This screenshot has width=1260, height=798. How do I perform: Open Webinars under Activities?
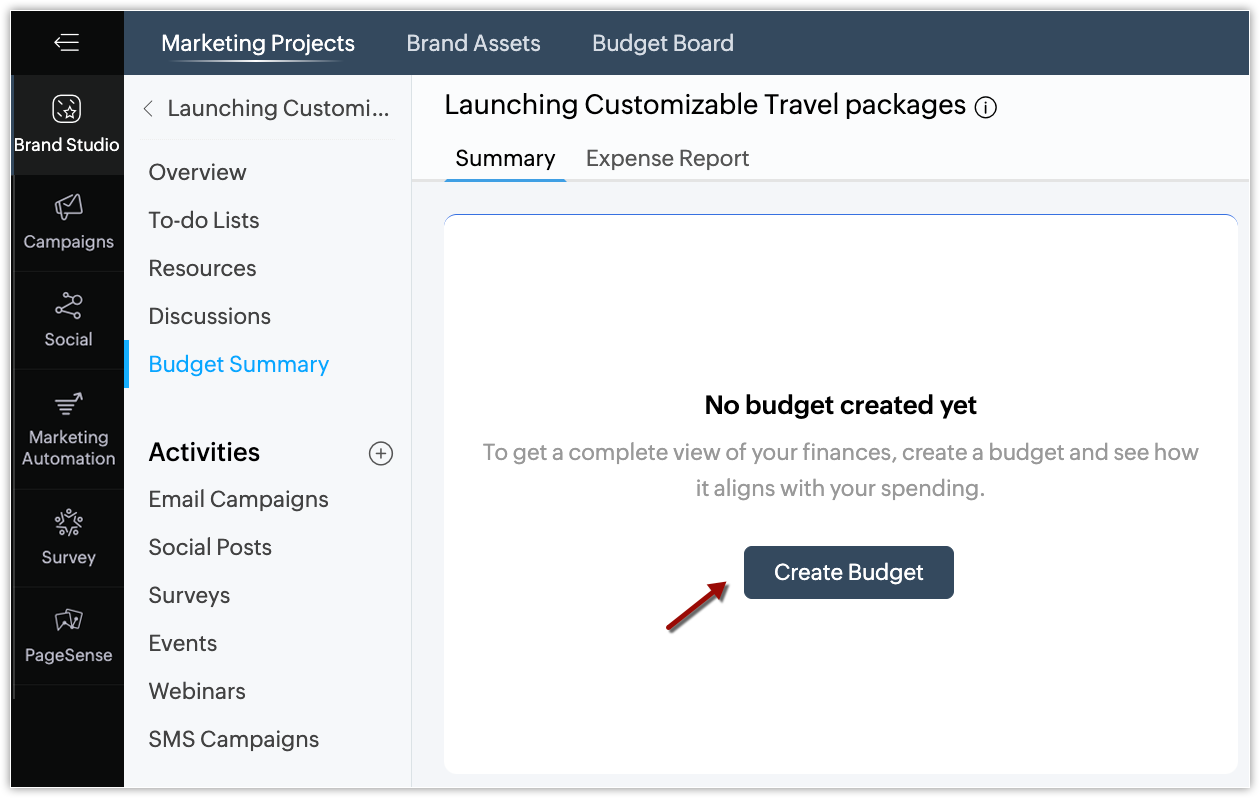pyautogui.click(x=197, y=691)
